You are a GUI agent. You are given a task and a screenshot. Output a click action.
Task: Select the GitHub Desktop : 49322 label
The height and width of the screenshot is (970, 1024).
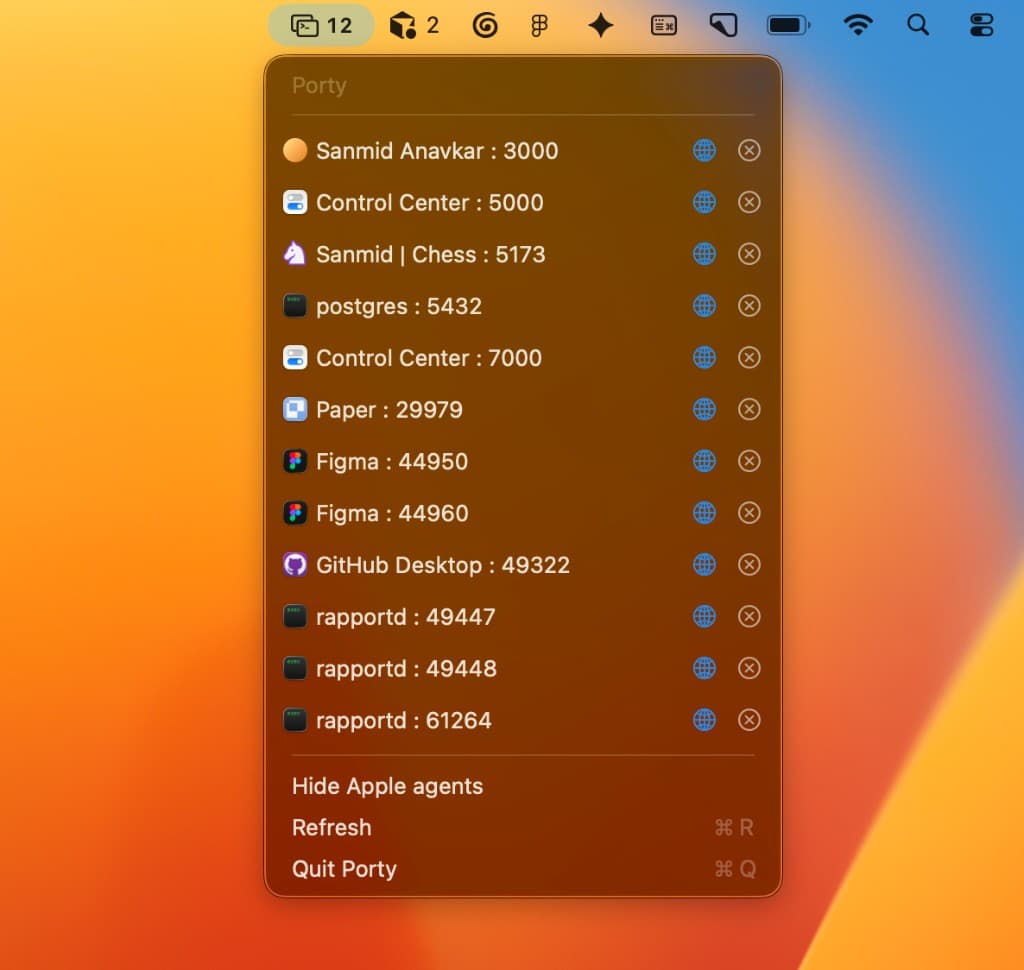(x=443, y=565)
